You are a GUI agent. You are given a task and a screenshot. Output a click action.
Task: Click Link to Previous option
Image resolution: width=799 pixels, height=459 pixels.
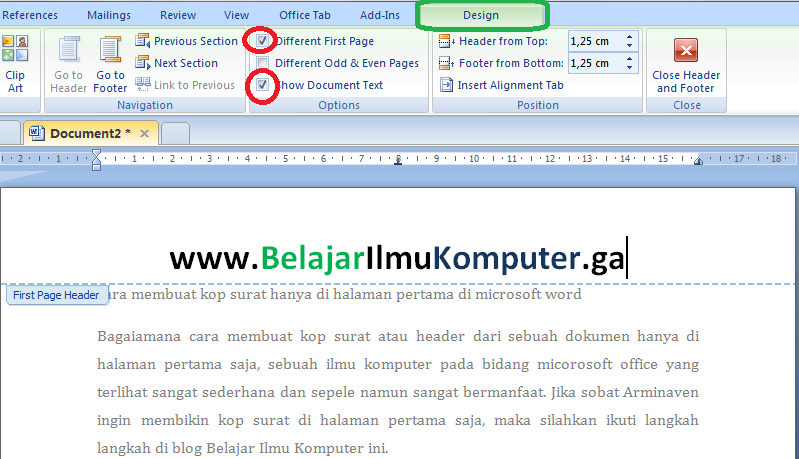click(185, 85)
